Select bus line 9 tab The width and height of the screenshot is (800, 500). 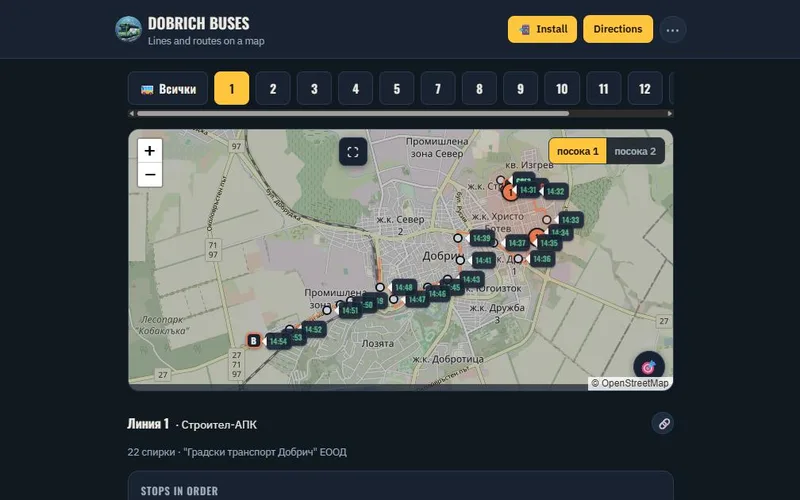point(520,89)
